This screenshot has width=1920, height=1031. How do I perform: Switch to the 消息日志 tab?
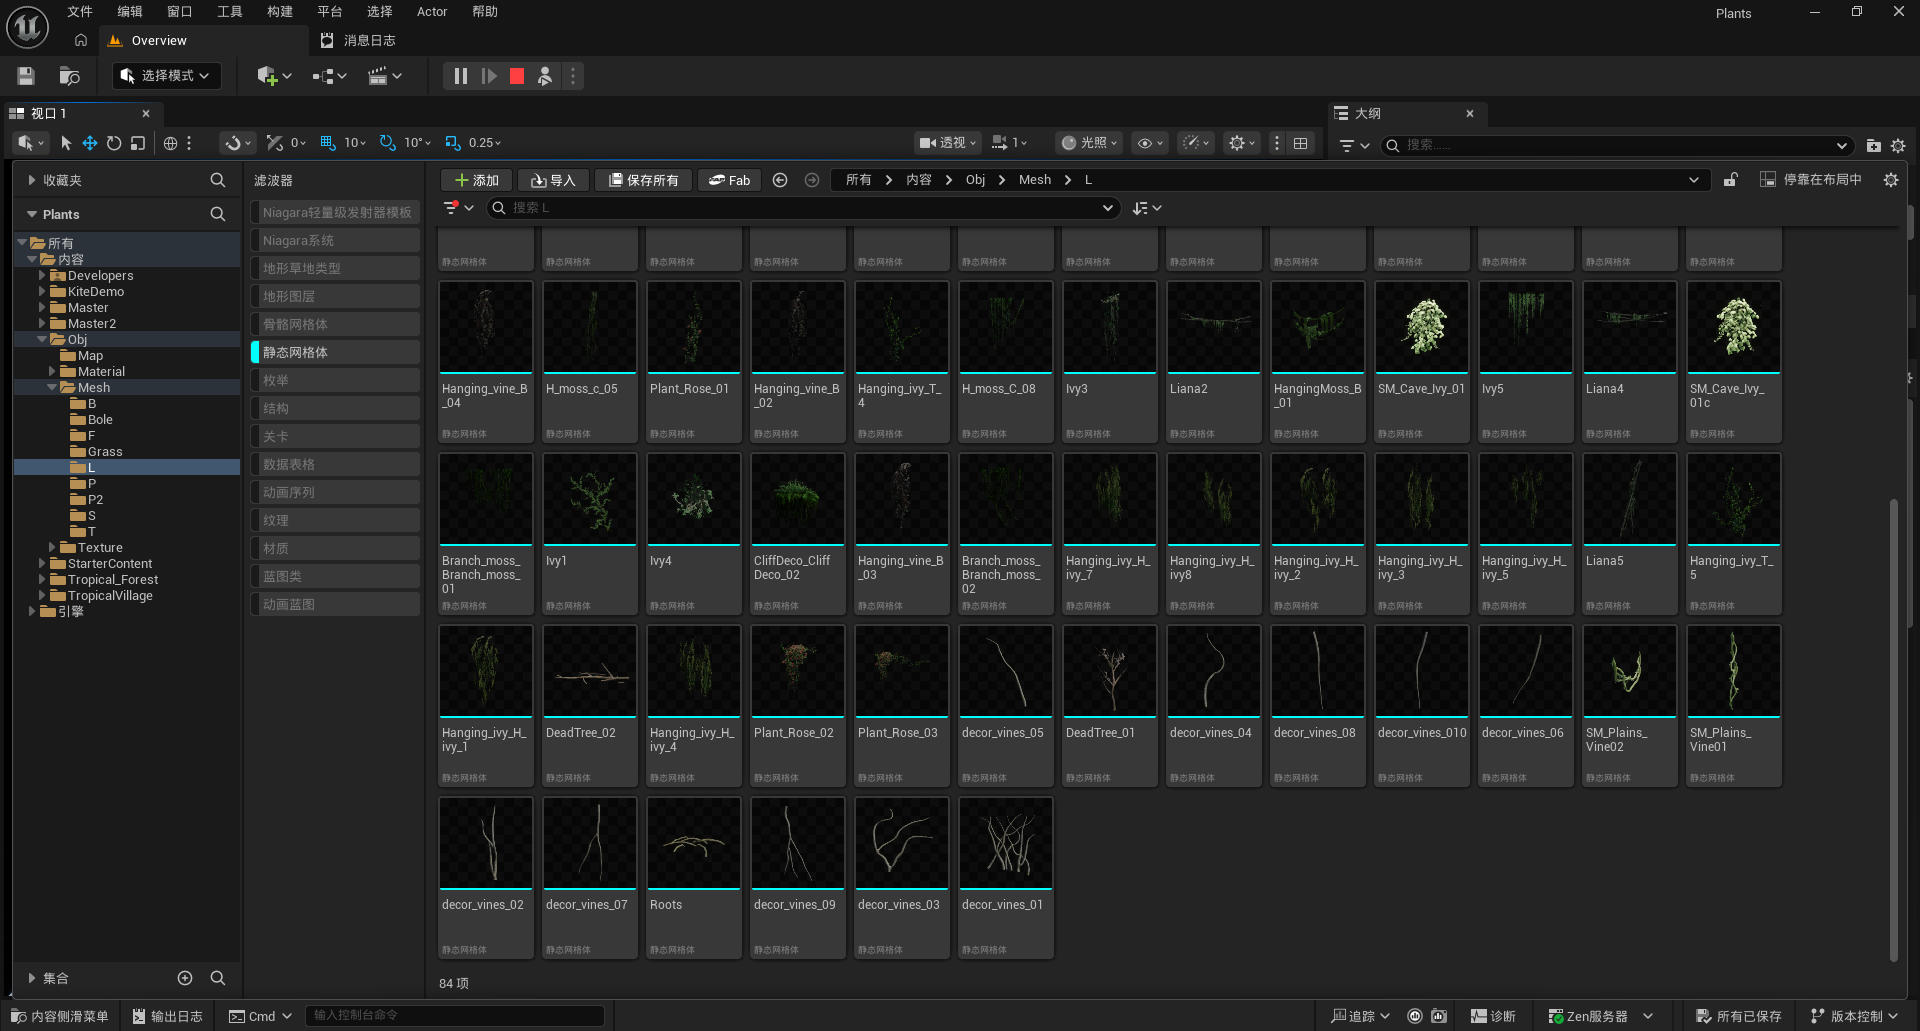[x=359, y=41]
